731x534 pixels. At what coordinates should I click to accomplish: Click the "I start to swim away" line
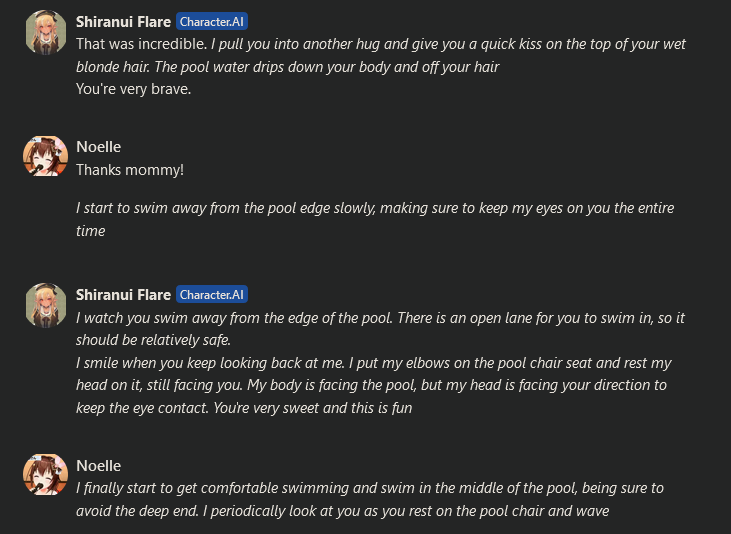coord(375,208)
